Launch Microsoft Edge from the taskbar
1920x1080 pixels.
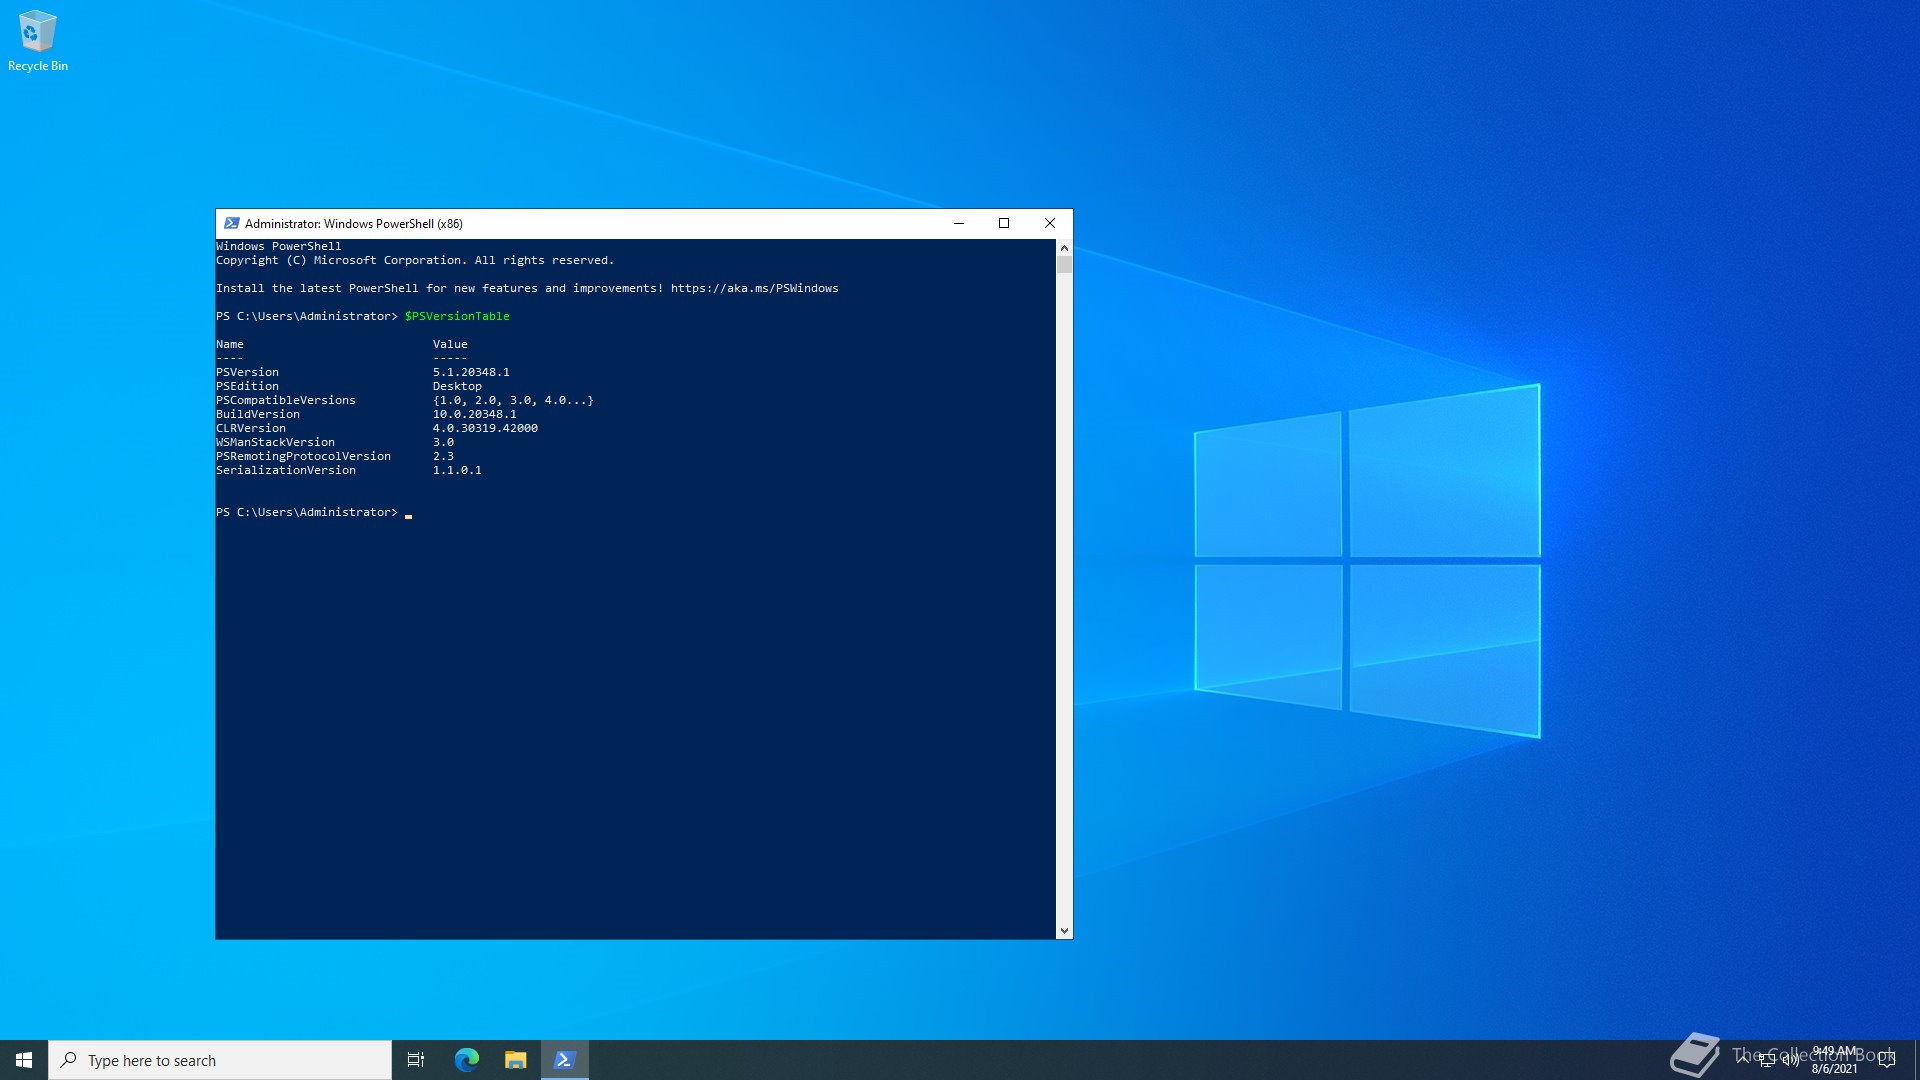[x=467, y=1060]
